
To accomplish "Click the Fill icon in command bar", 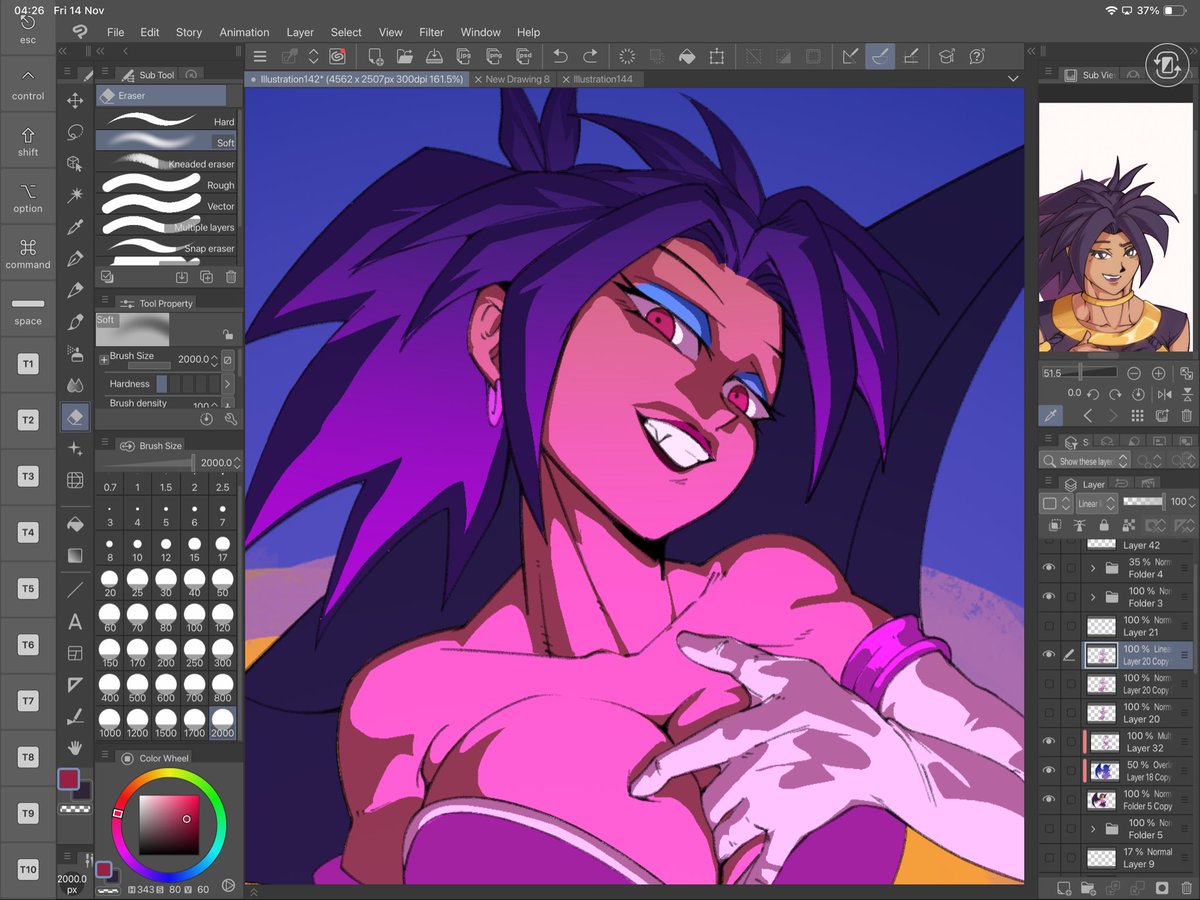I will (x=687, y=56).
